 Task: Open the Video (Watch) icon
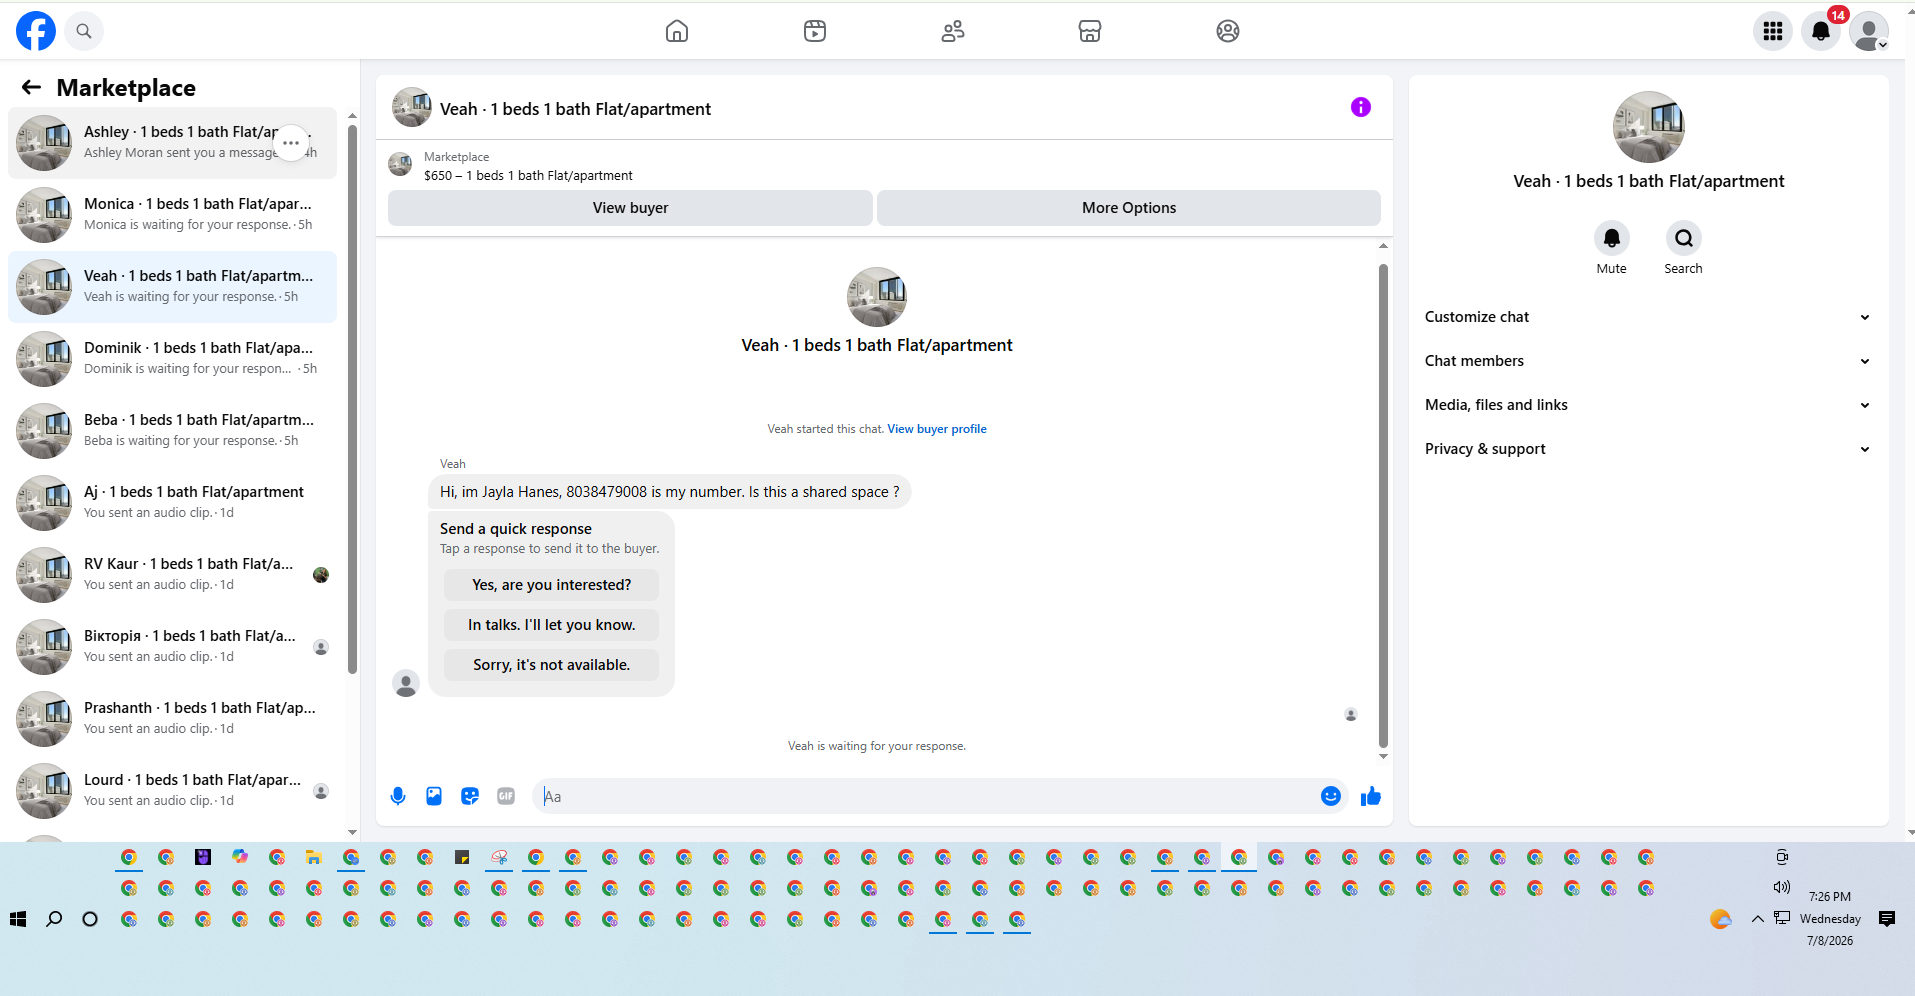click(815, 31)
